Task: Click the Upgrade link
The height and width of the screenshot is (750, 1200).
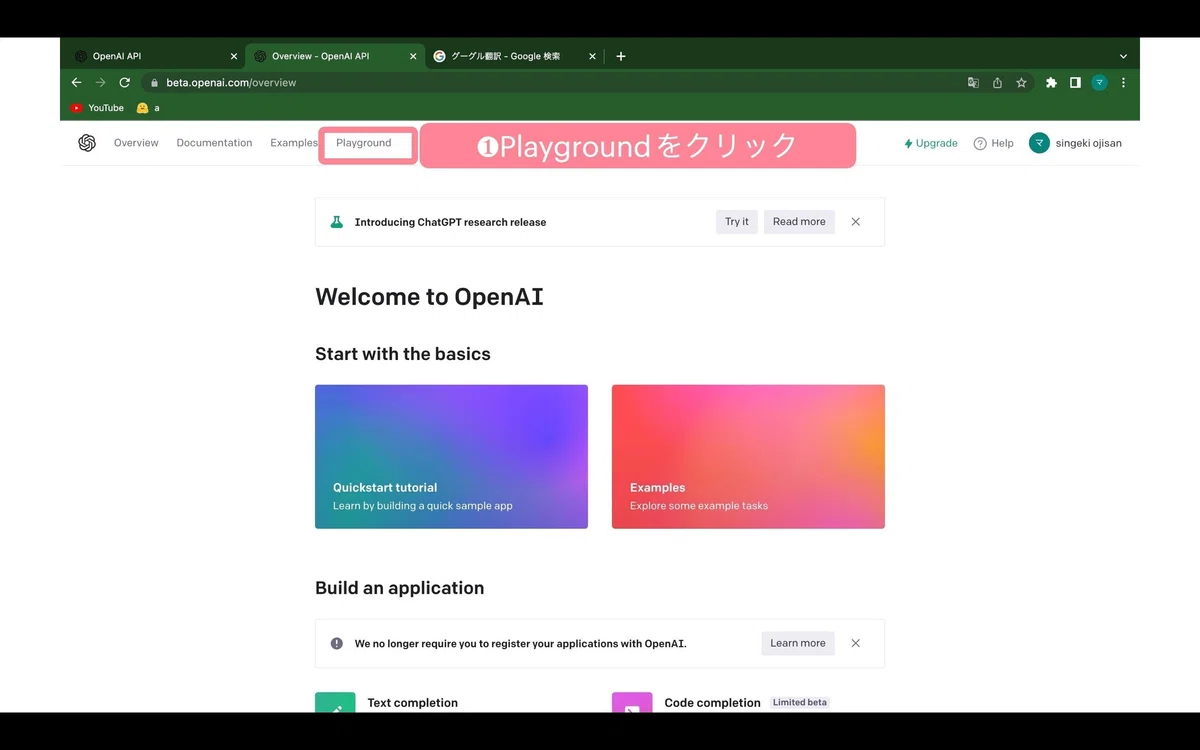Action: 931,143
